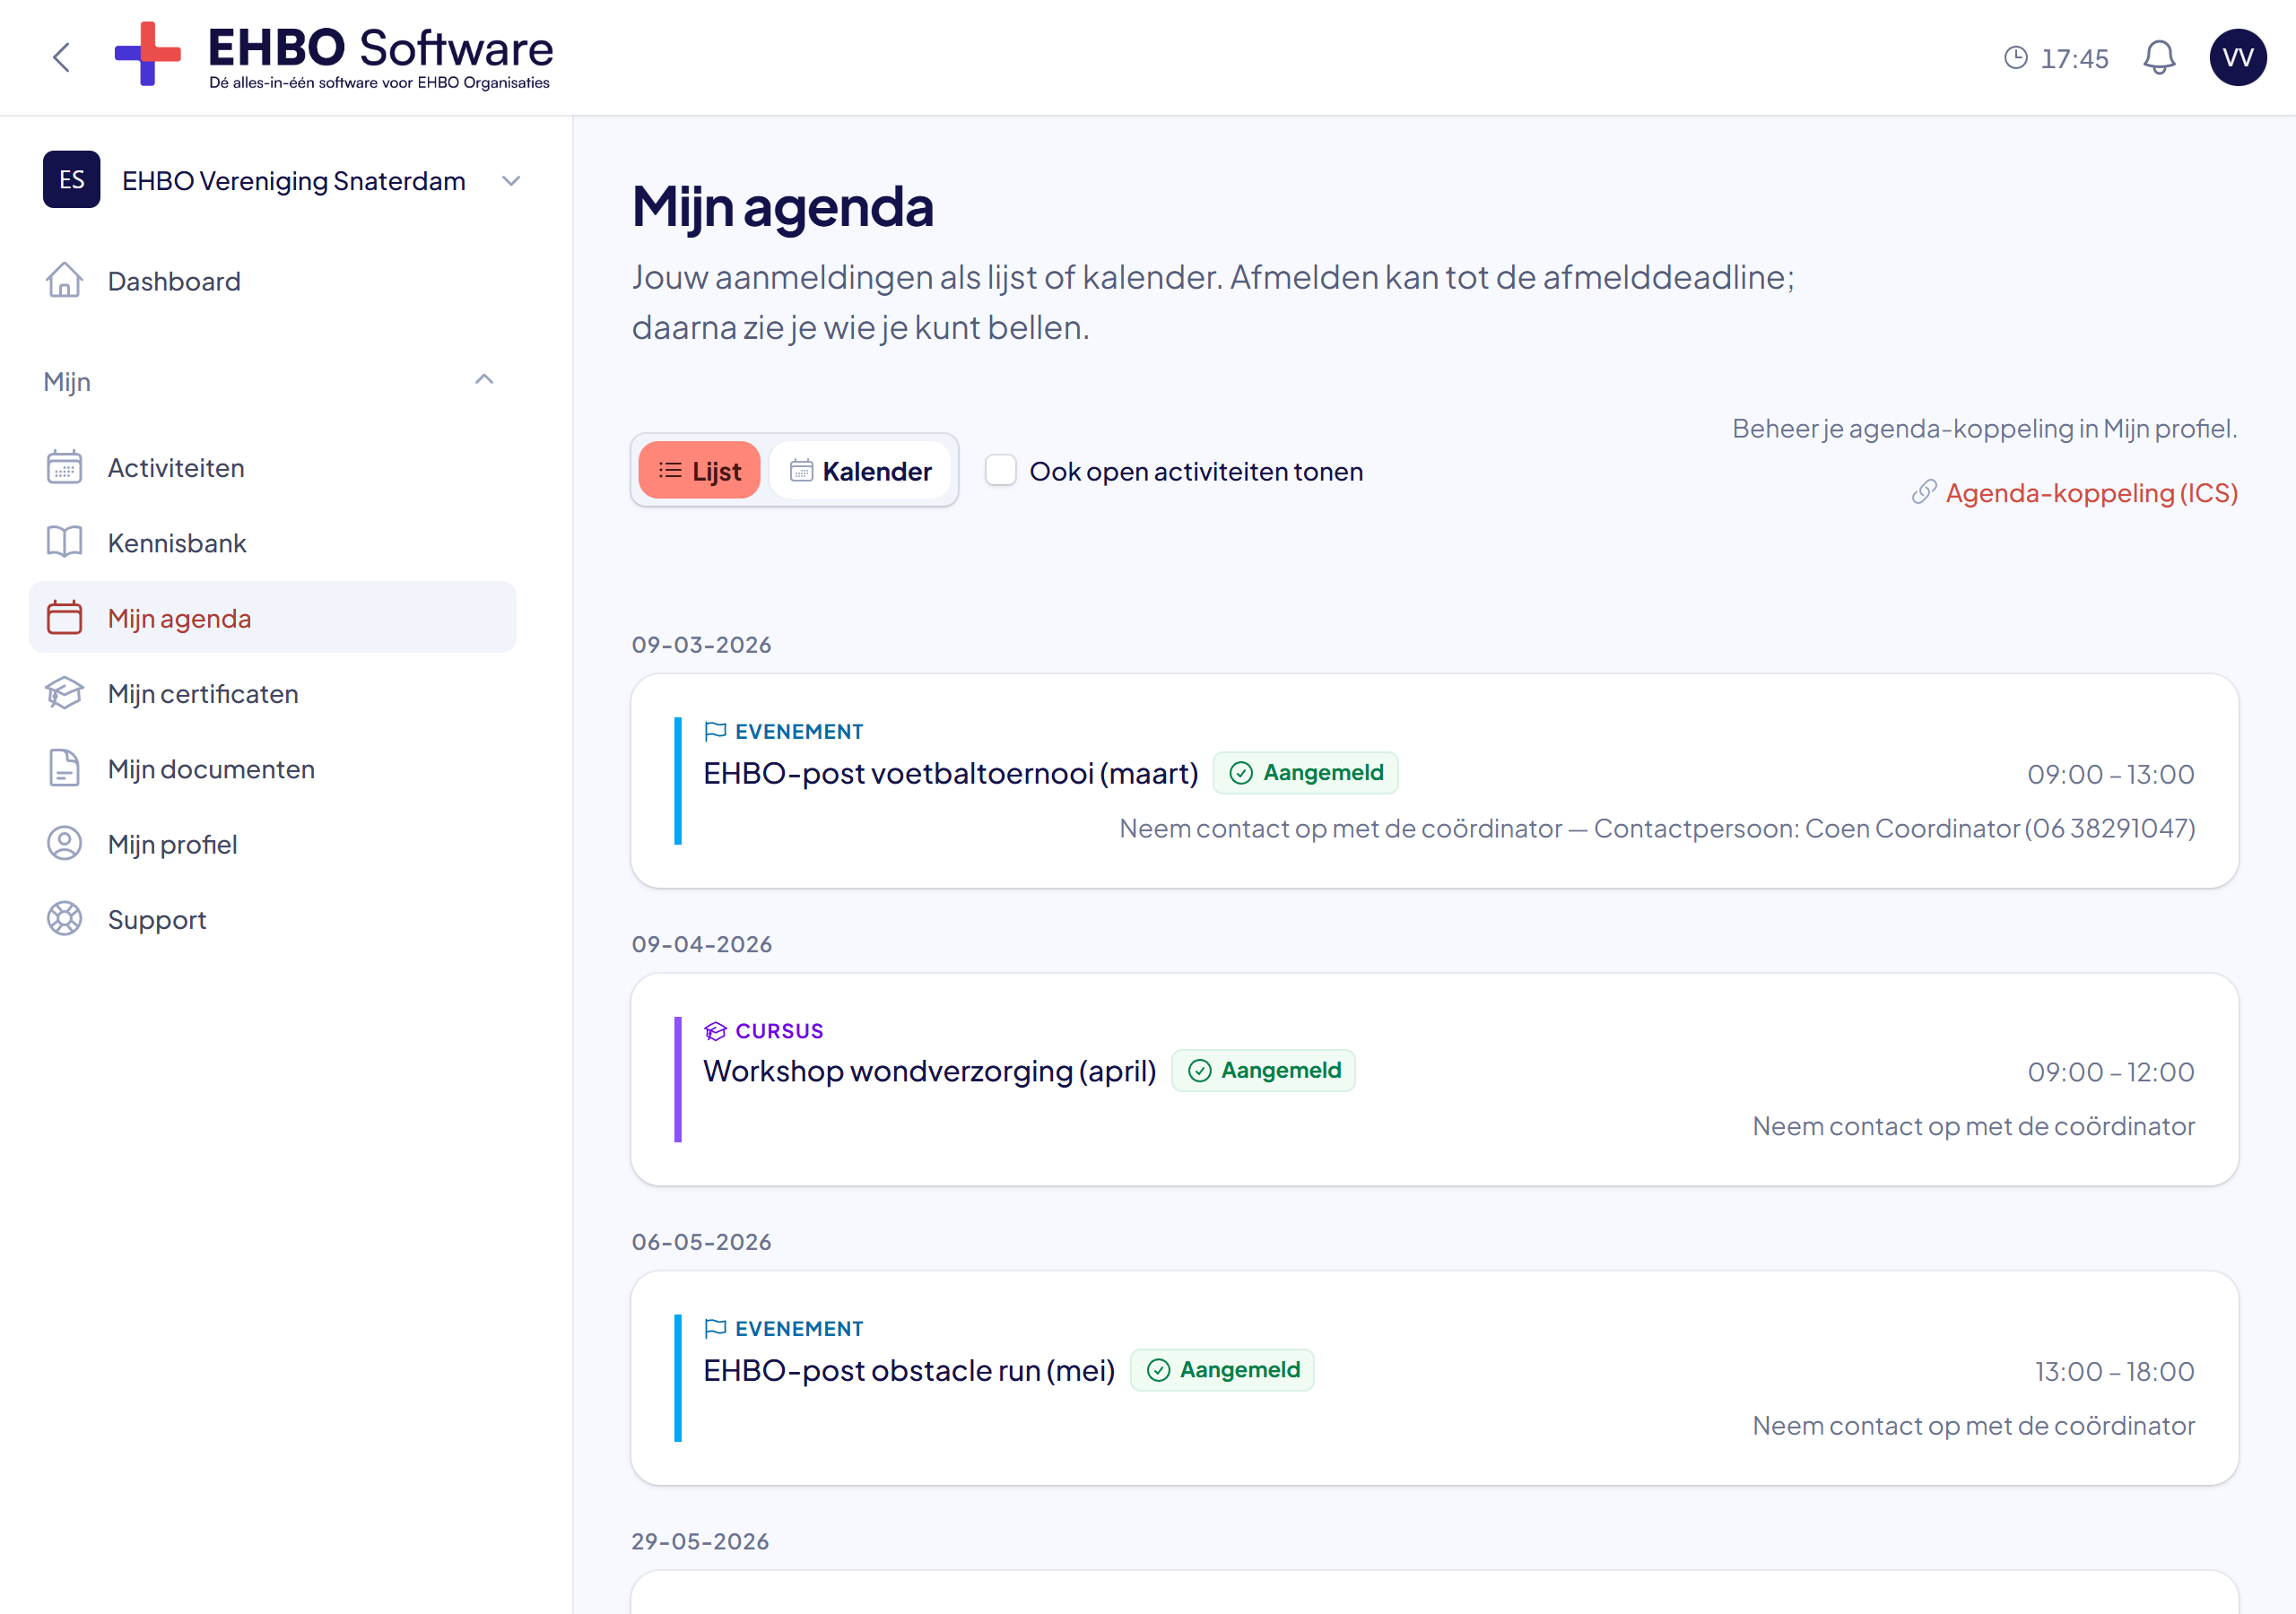
Task: Open Workshop wondverzorging (april) course
Action: 929,1071
